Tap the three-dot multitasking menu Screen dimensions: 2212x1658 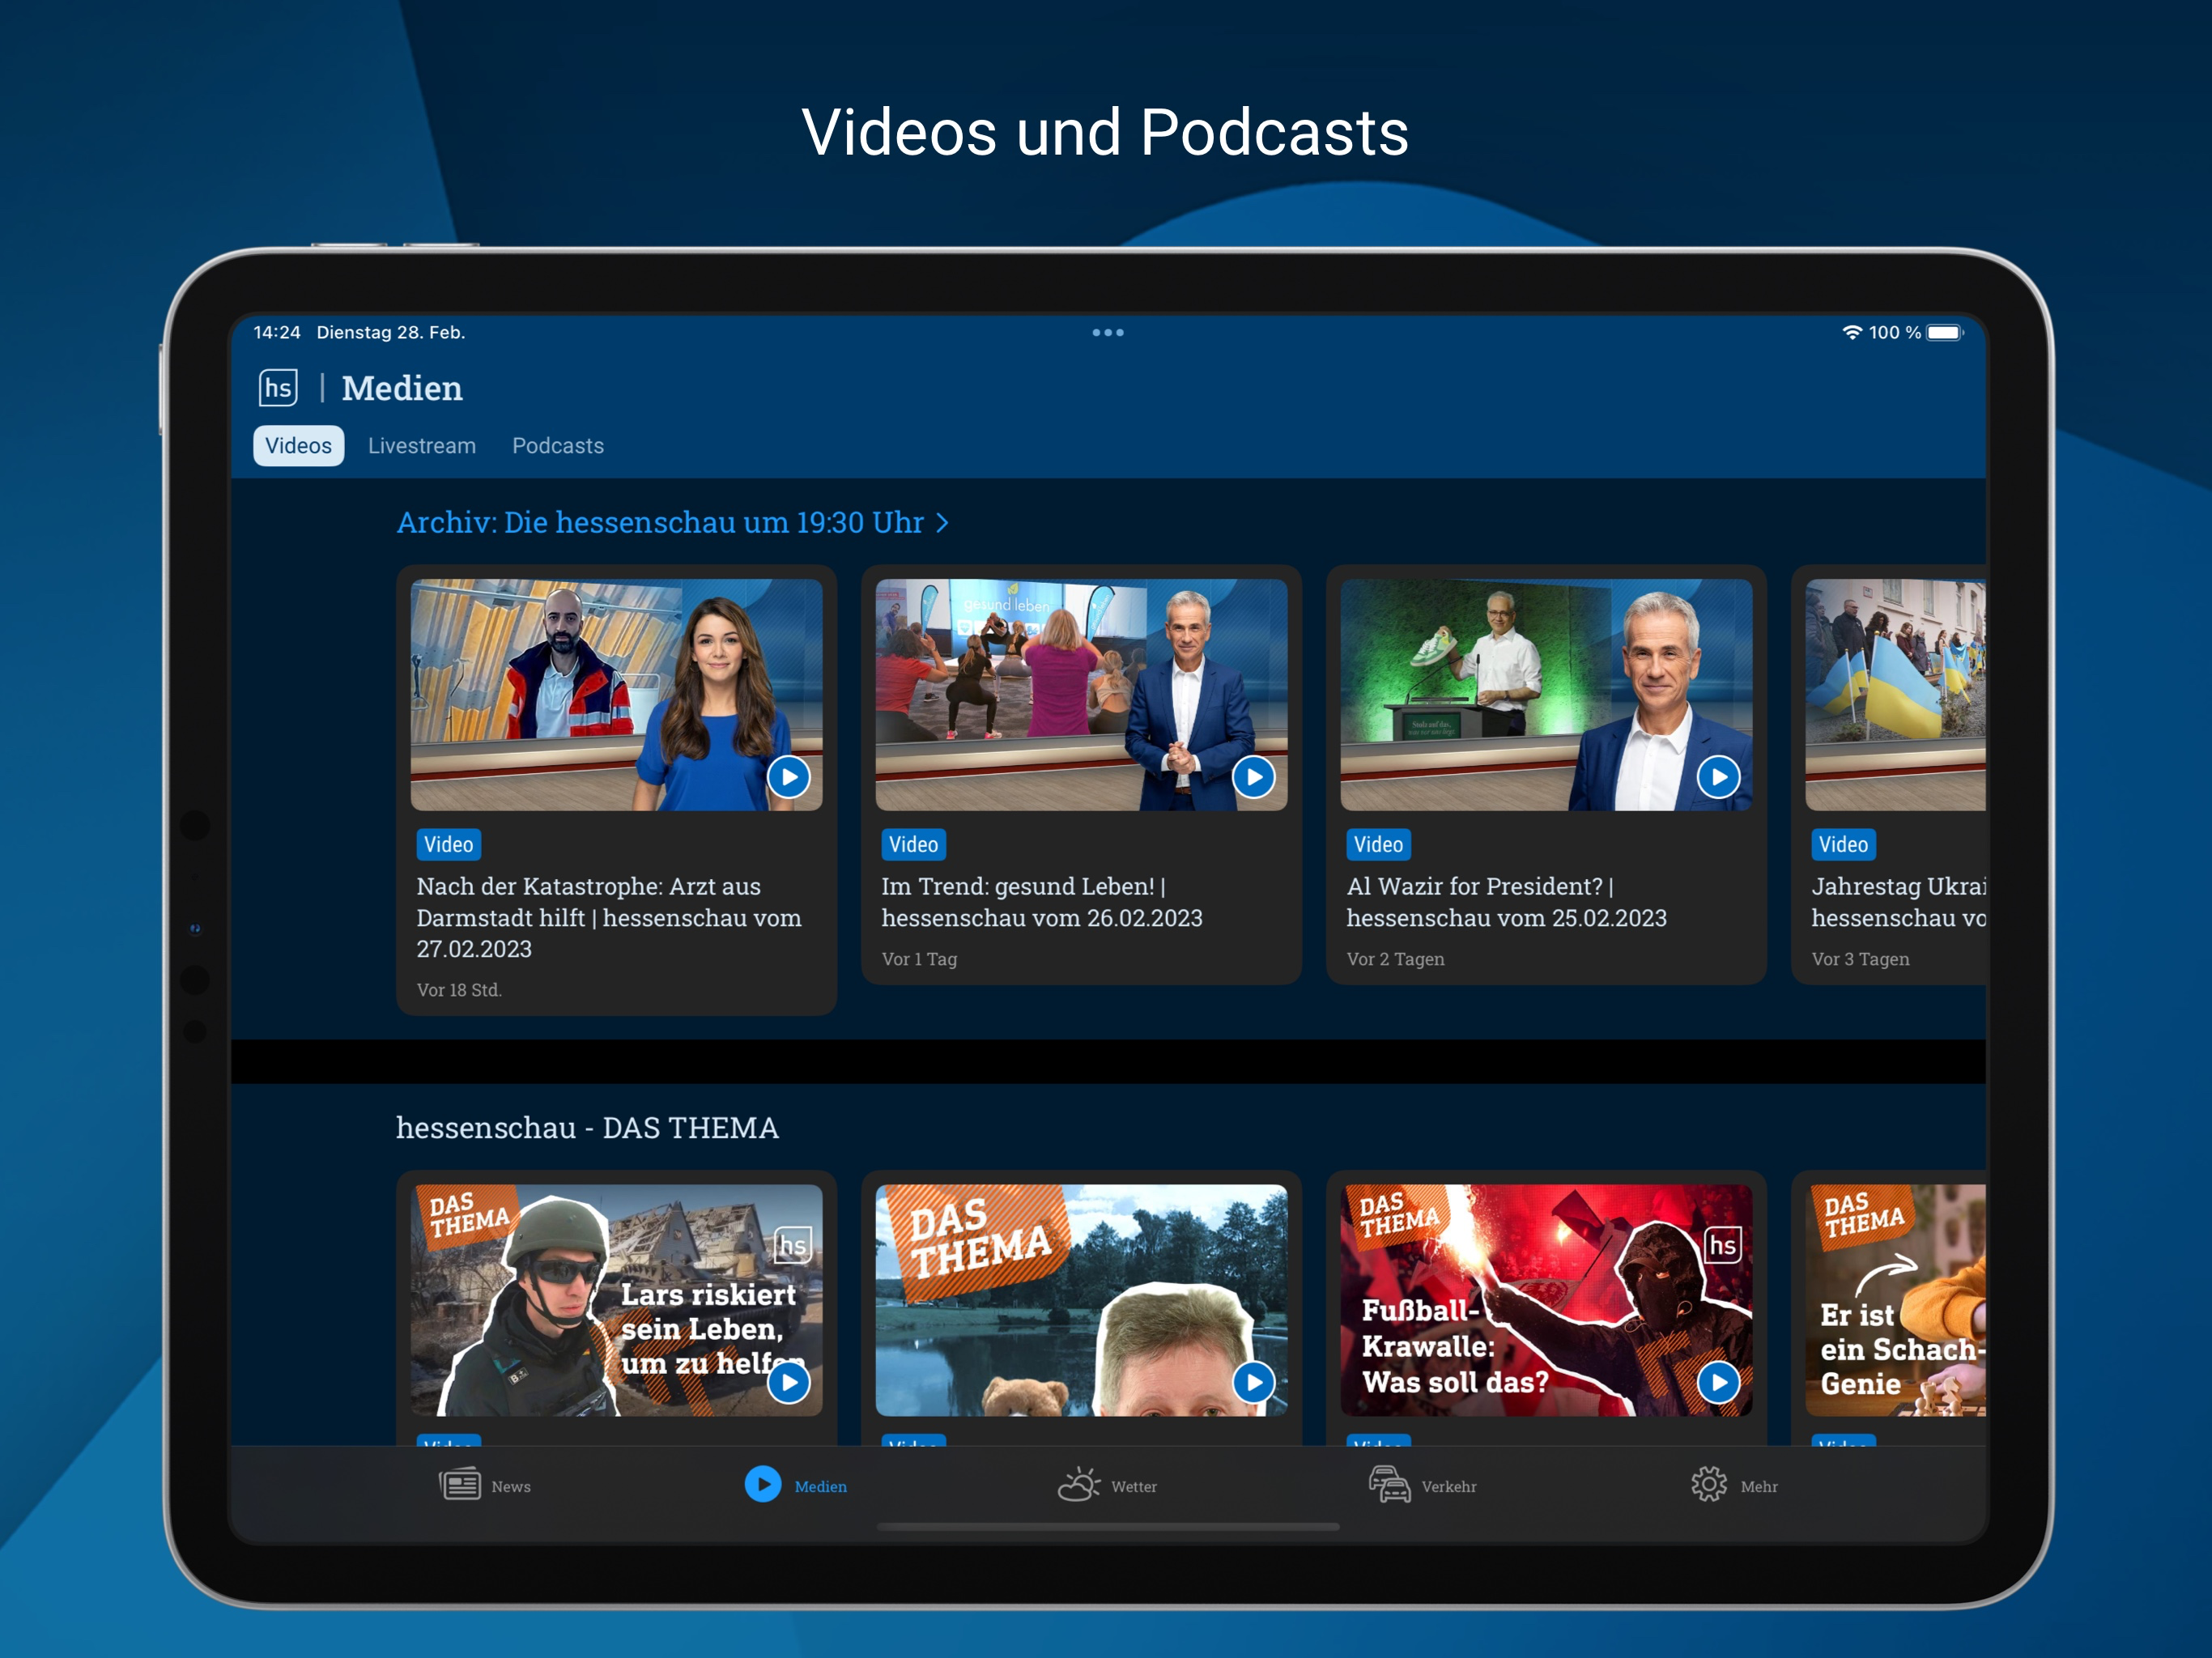(x=1108, y=332)
